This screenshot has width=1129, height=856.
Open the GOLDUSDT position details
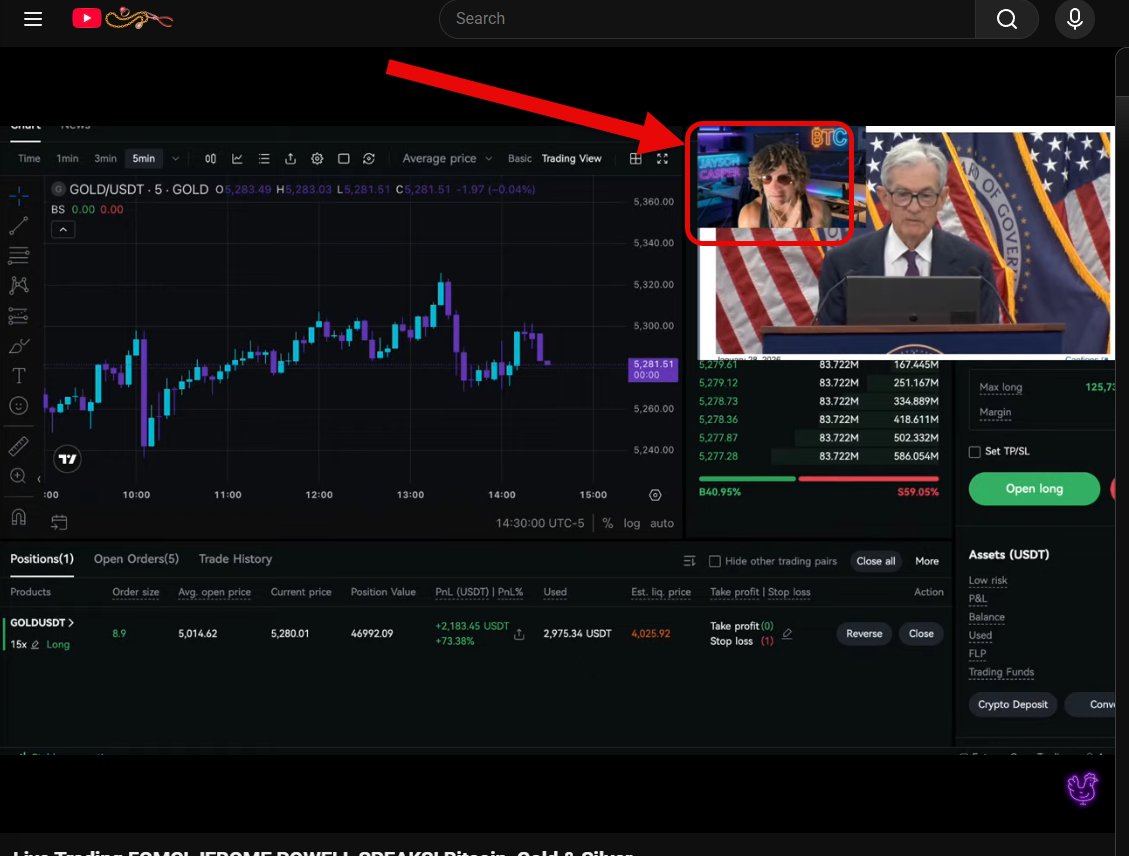(x=42, y=623)
